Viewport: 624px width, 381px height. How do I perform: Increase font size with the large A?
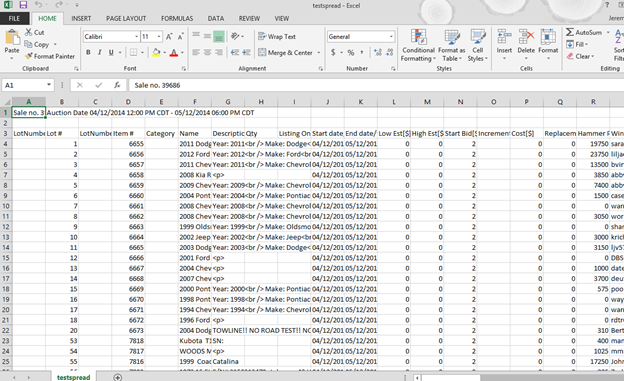coord(169,37)
